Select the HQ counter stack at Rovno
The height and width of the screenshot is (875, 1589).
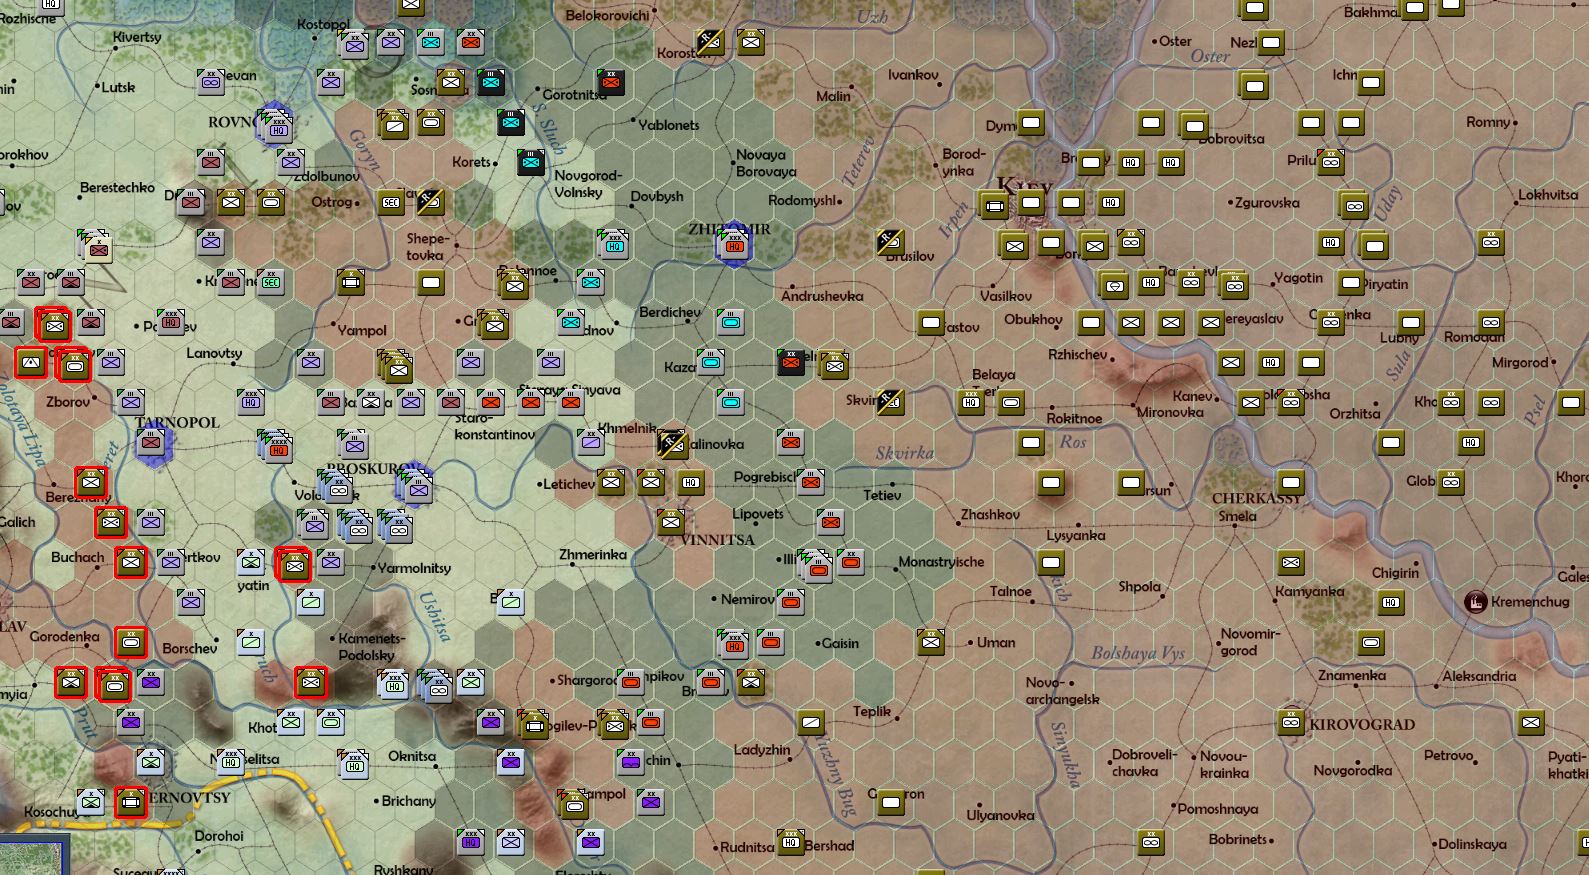coord(277,128)
